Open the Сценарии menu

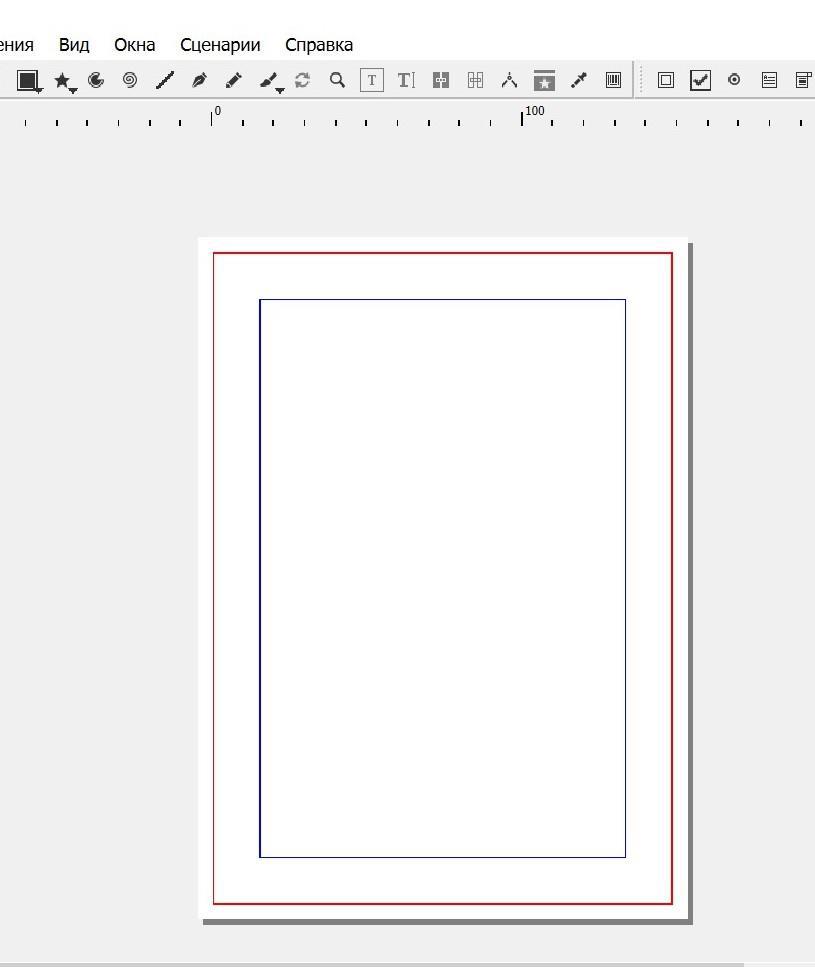pos(220,45)
